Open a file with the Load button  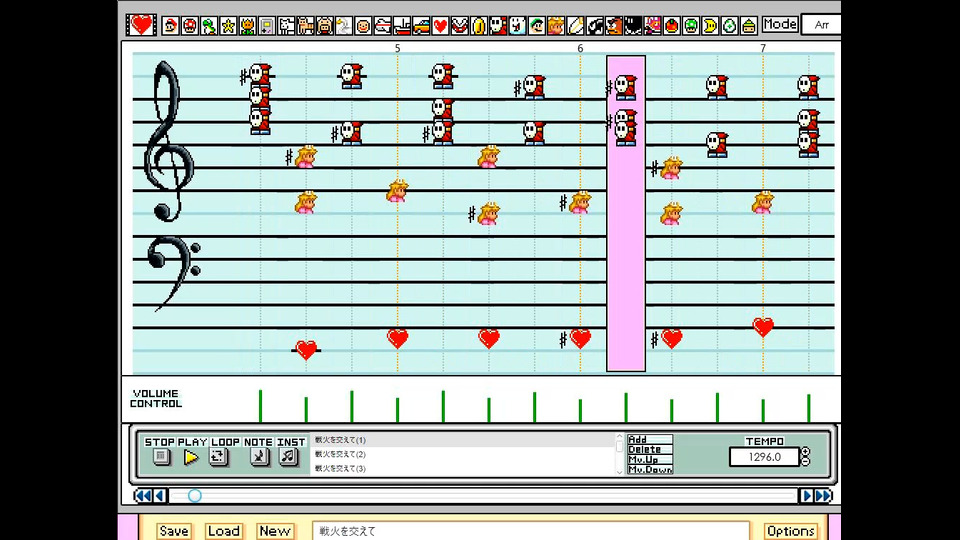(223, 531)
